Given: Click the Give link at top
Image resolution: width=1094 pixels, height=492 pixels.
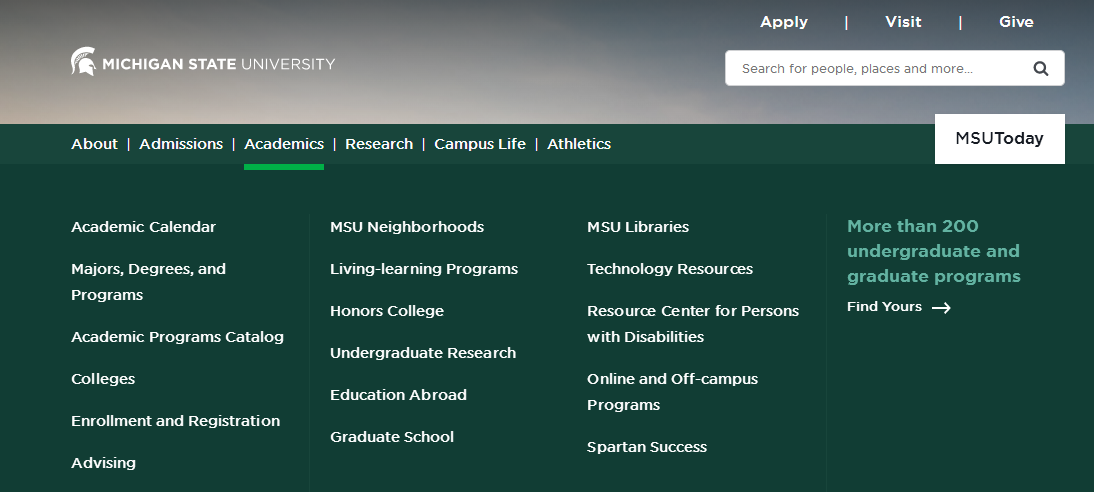Looking at the screenshot, I should pyautogui.click(x=1016, y=22).
